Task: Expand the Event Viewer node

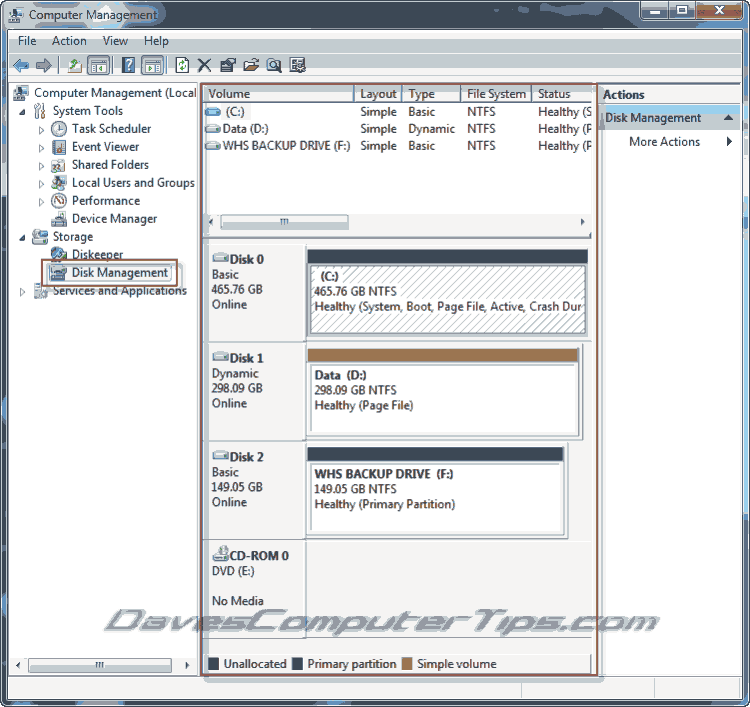Action: point(41,148)
